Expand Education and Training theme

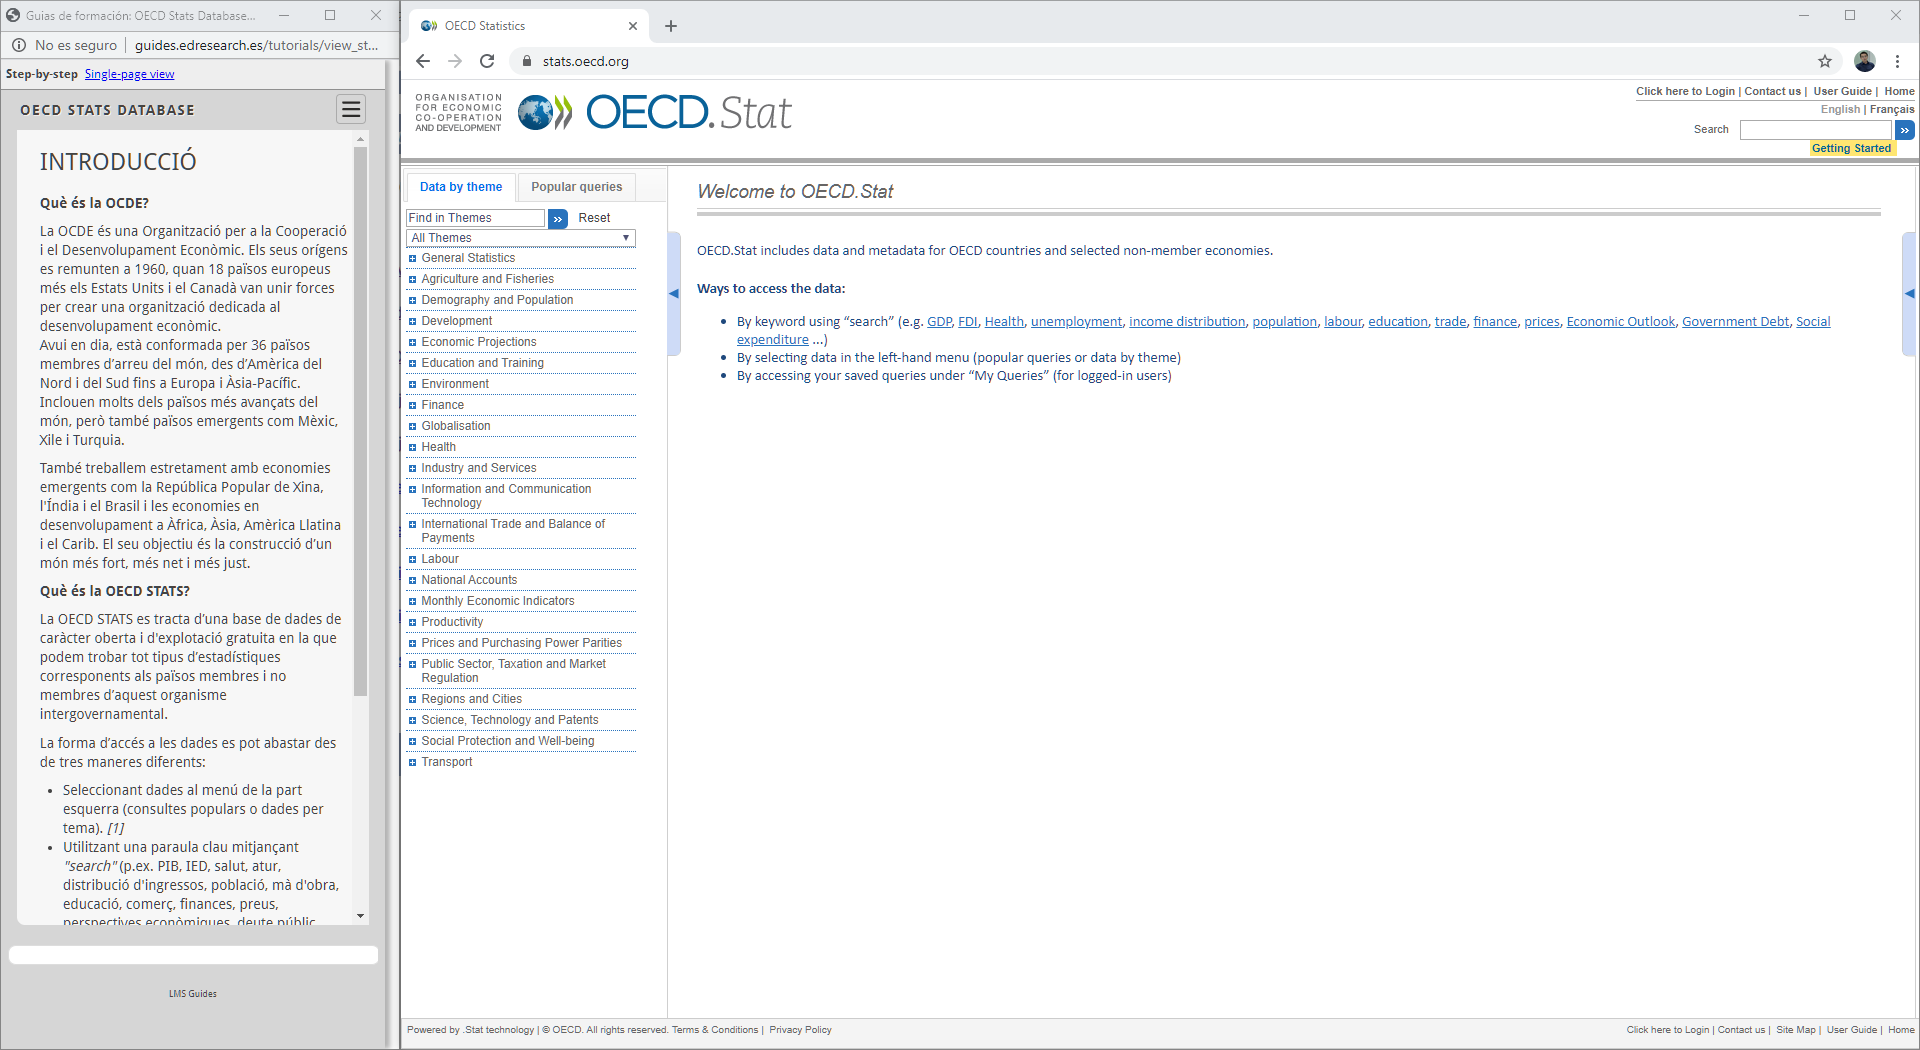[x=412, y=363]
